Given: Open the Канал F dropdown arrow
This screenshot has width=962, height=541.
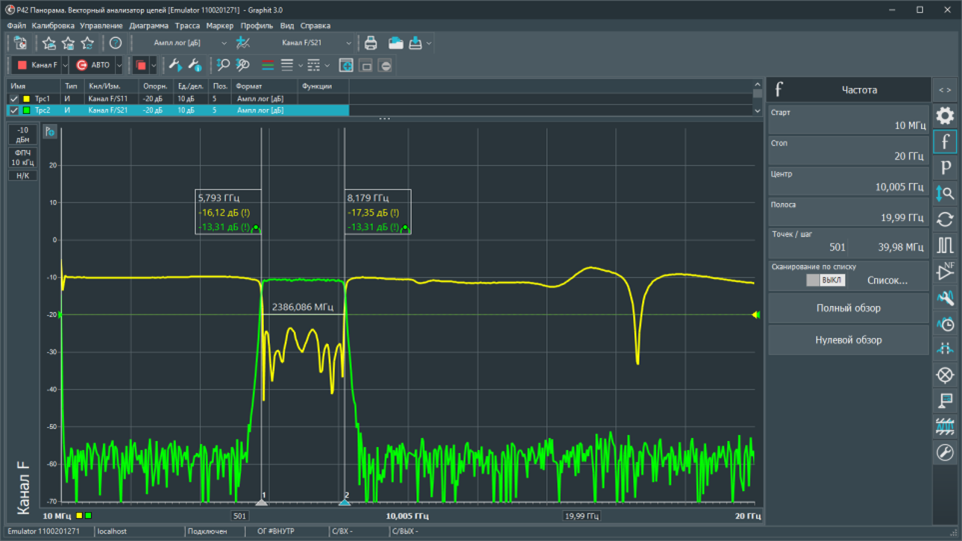Looking at the screenshot, I should point(65,65).
